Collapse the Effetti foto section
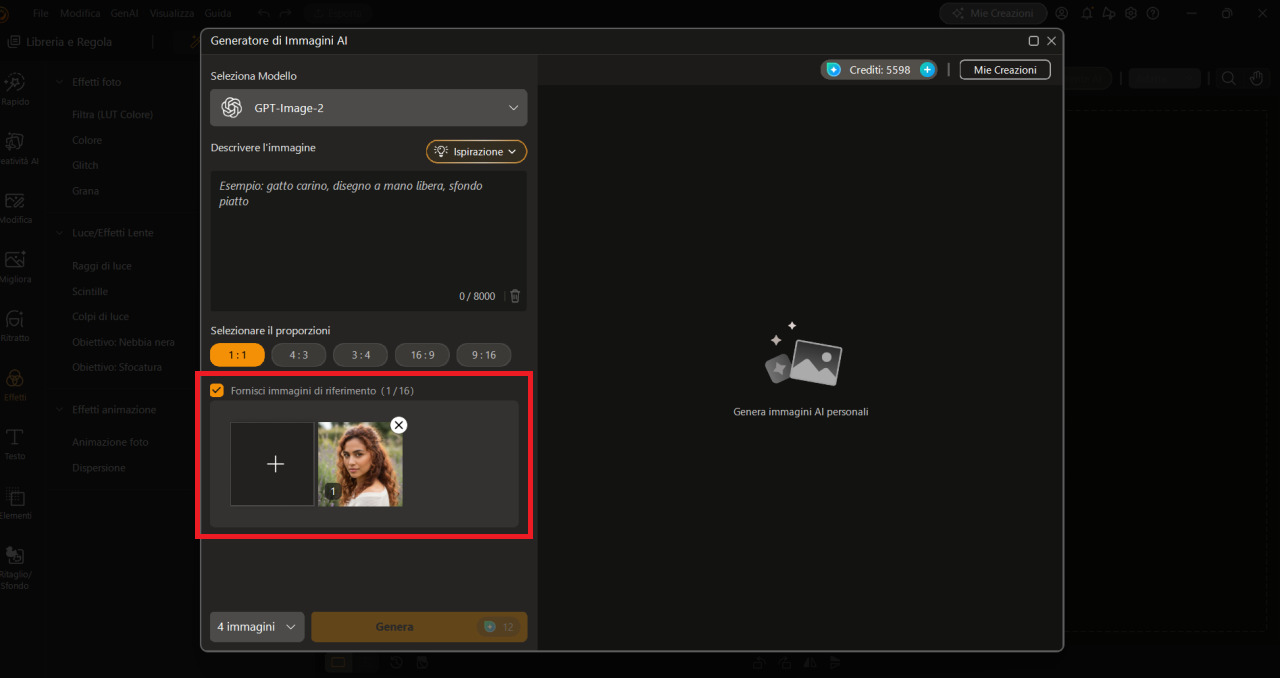This screenshot has height=678, width=1280. (59, 82)
